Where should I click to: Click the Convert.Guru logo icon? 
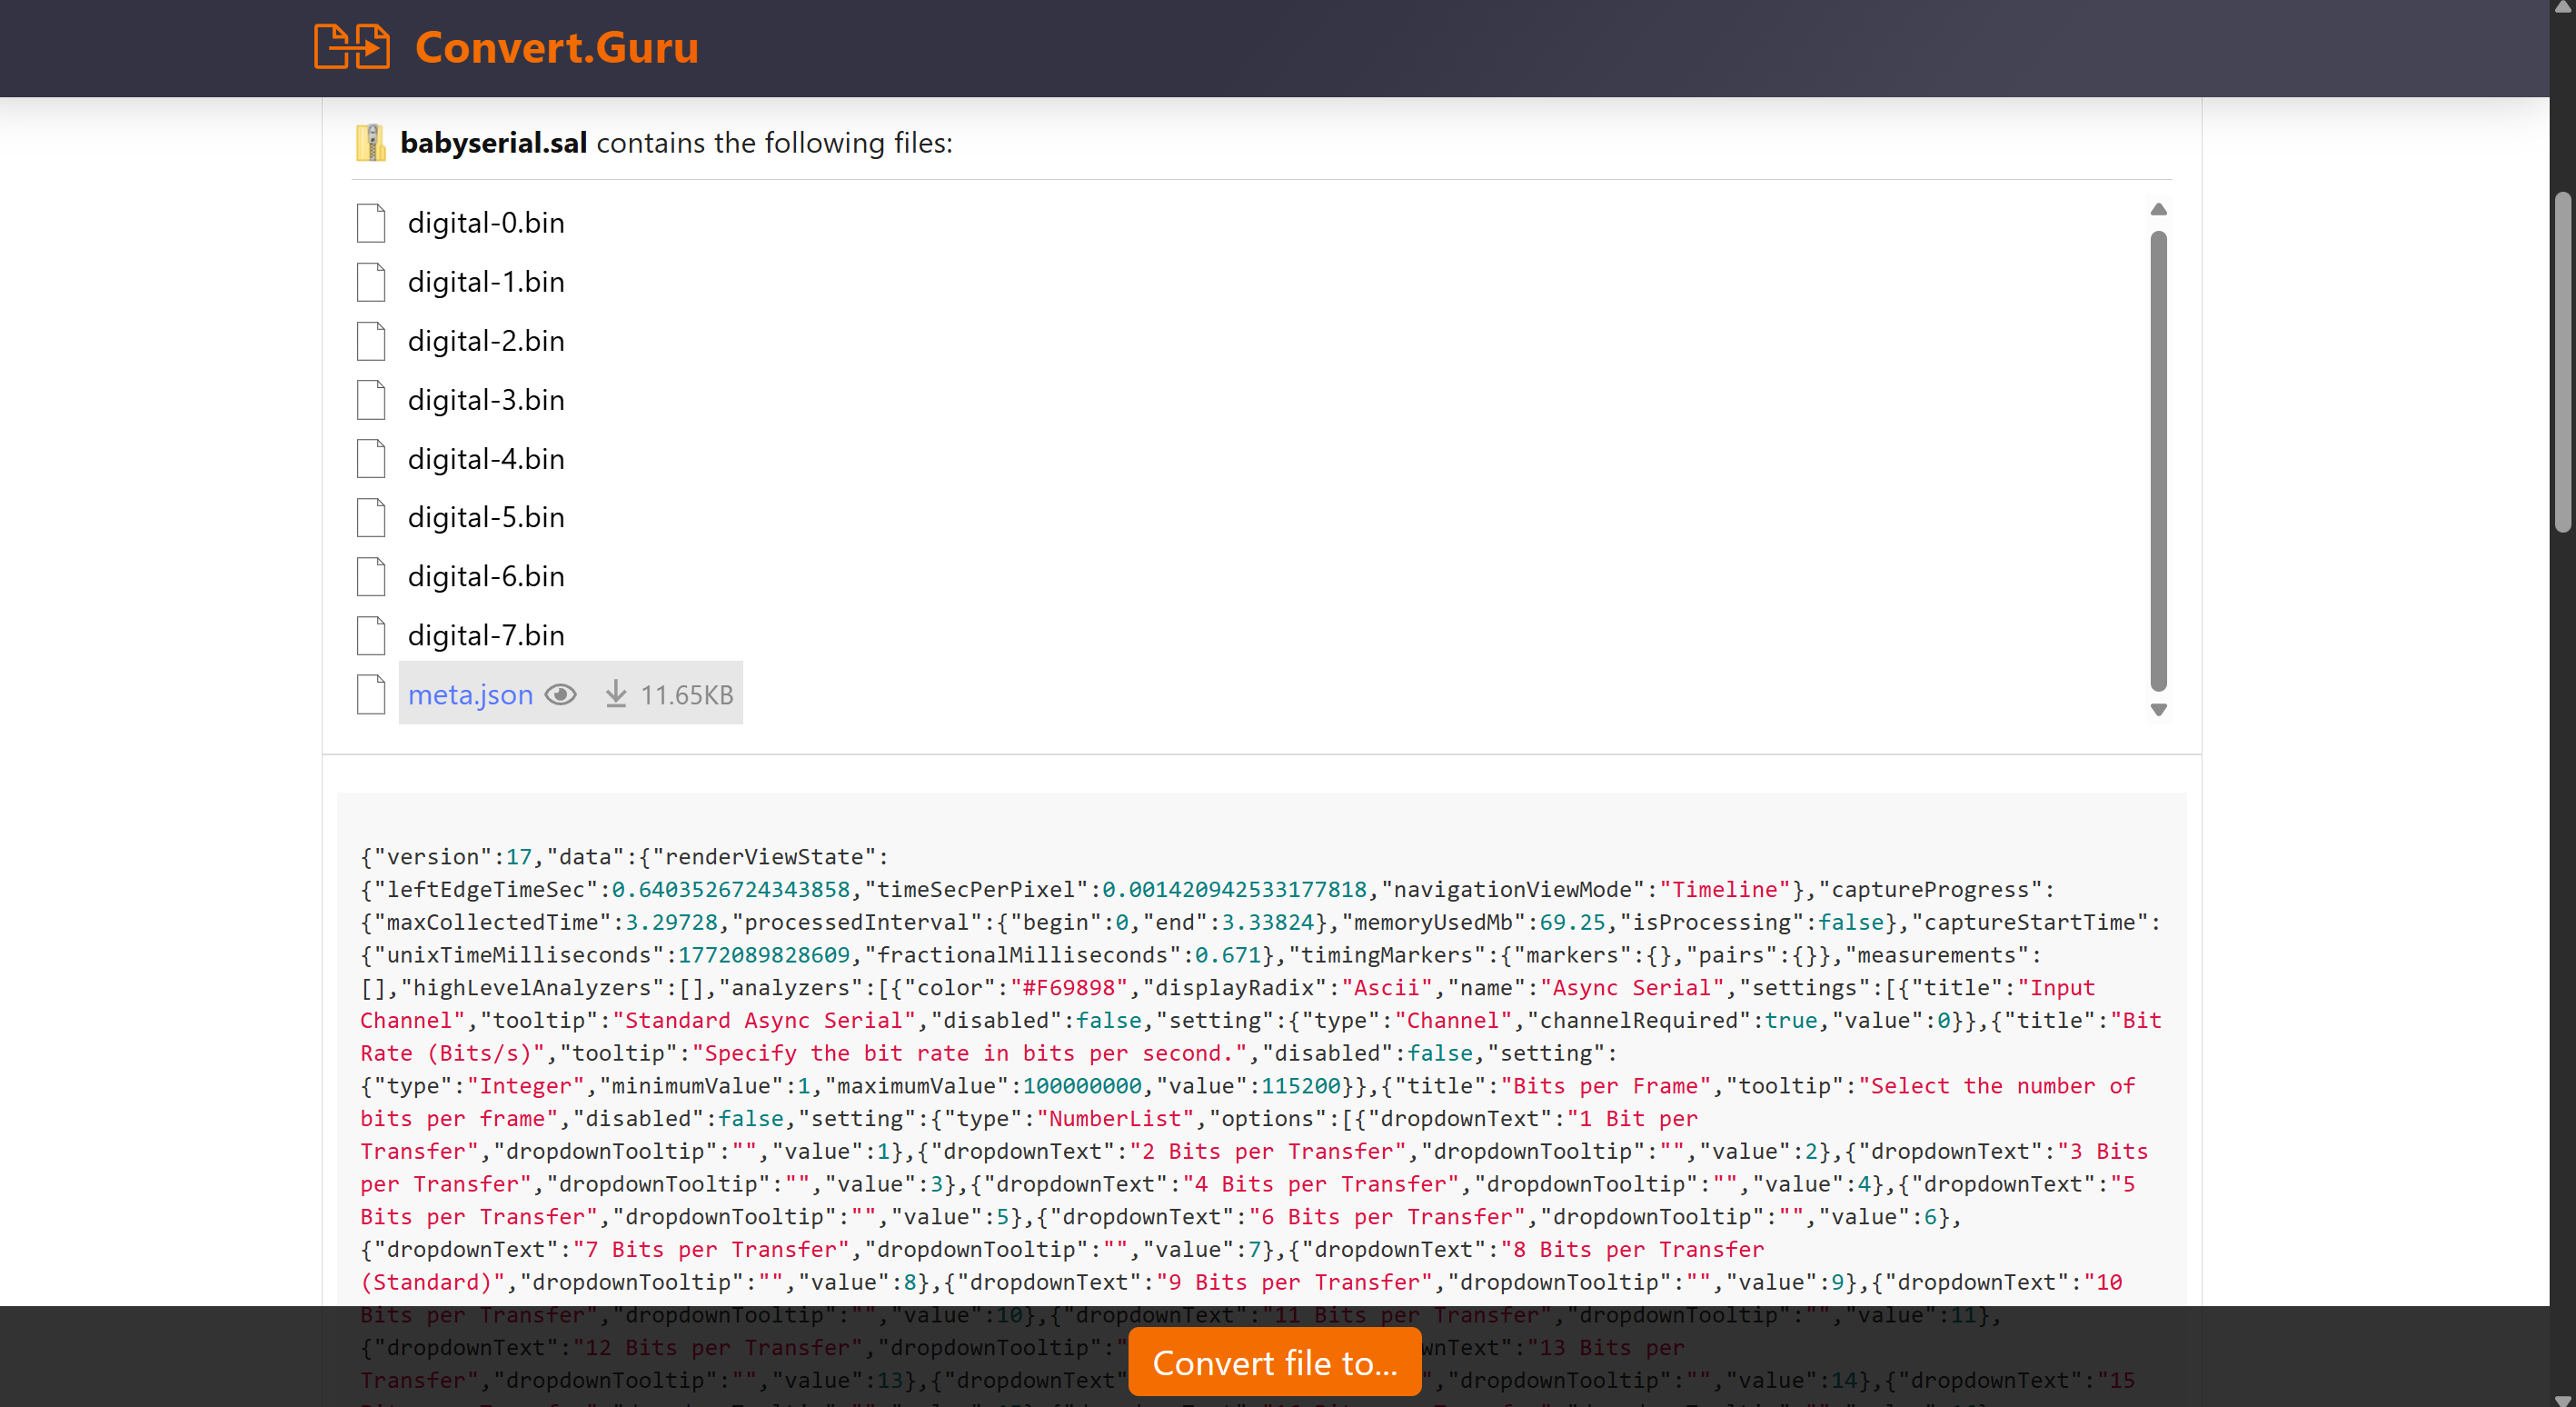pos(351,47)
